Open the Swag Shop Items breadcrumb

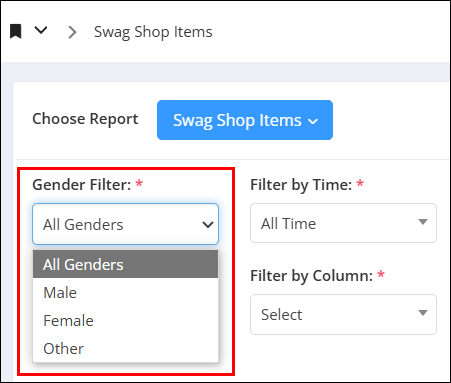click(153, 32)
